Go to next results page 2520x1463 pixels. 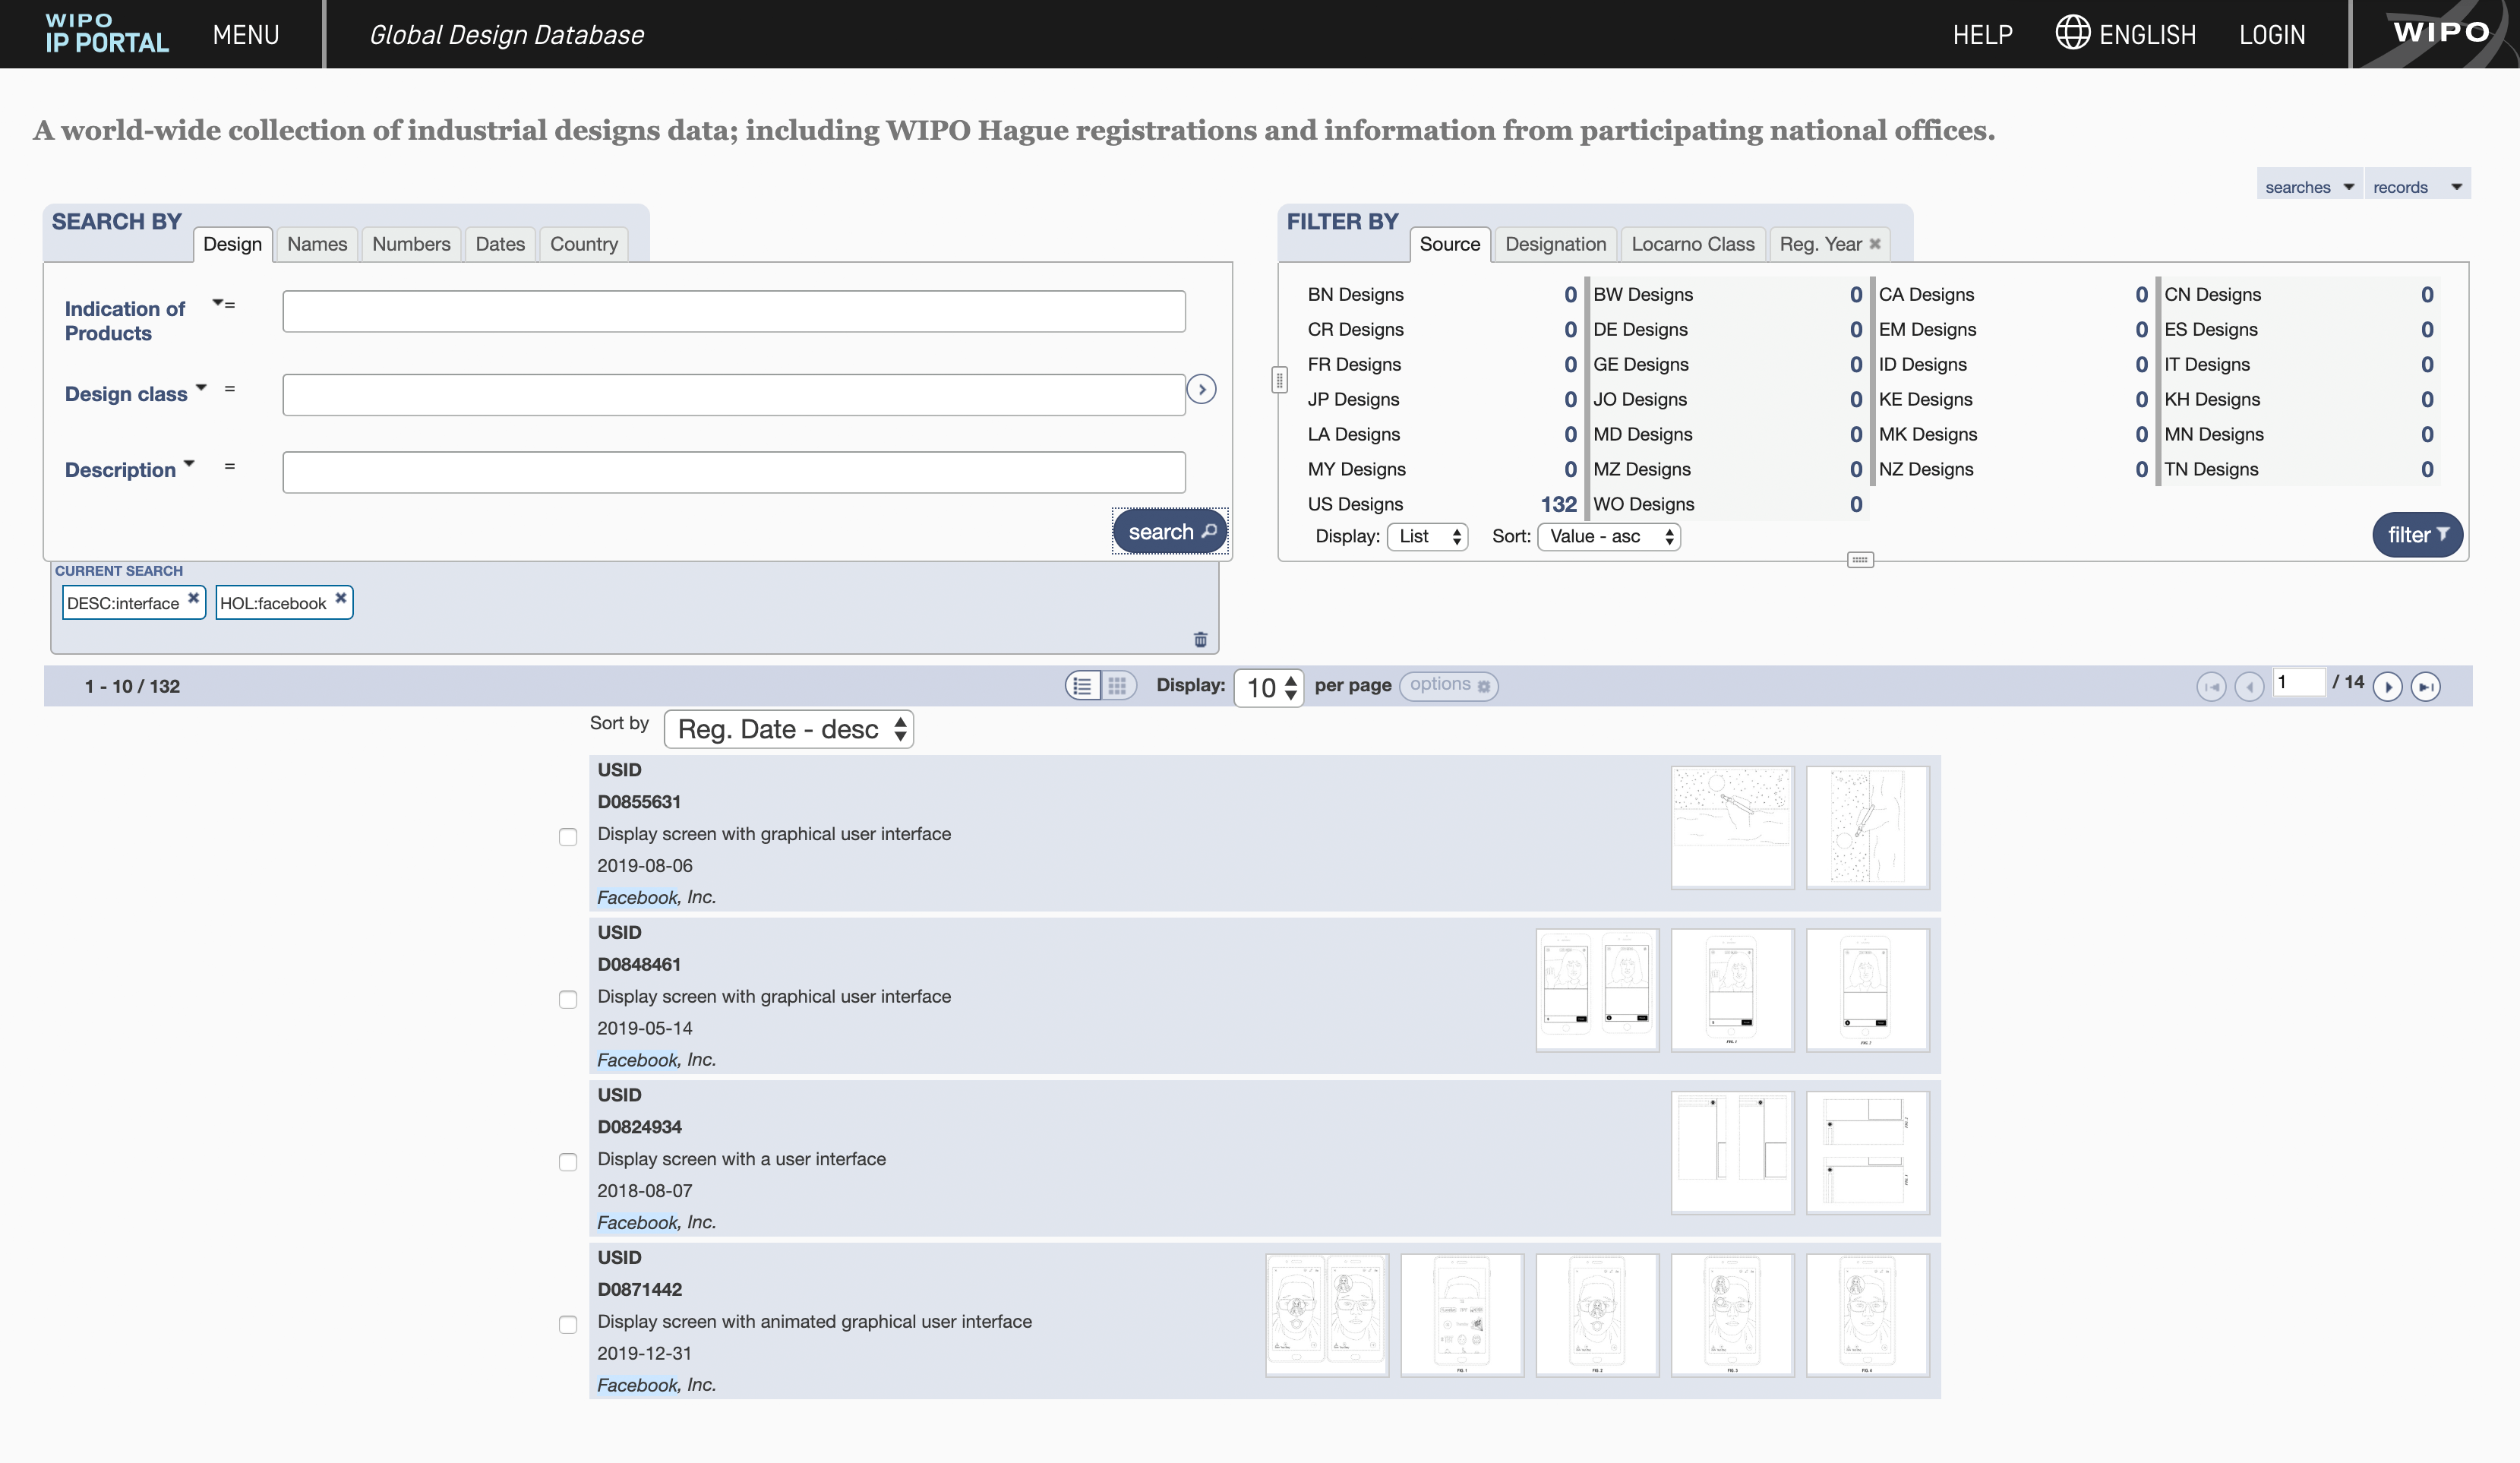pyautogui.click(x=2387, y=687)
